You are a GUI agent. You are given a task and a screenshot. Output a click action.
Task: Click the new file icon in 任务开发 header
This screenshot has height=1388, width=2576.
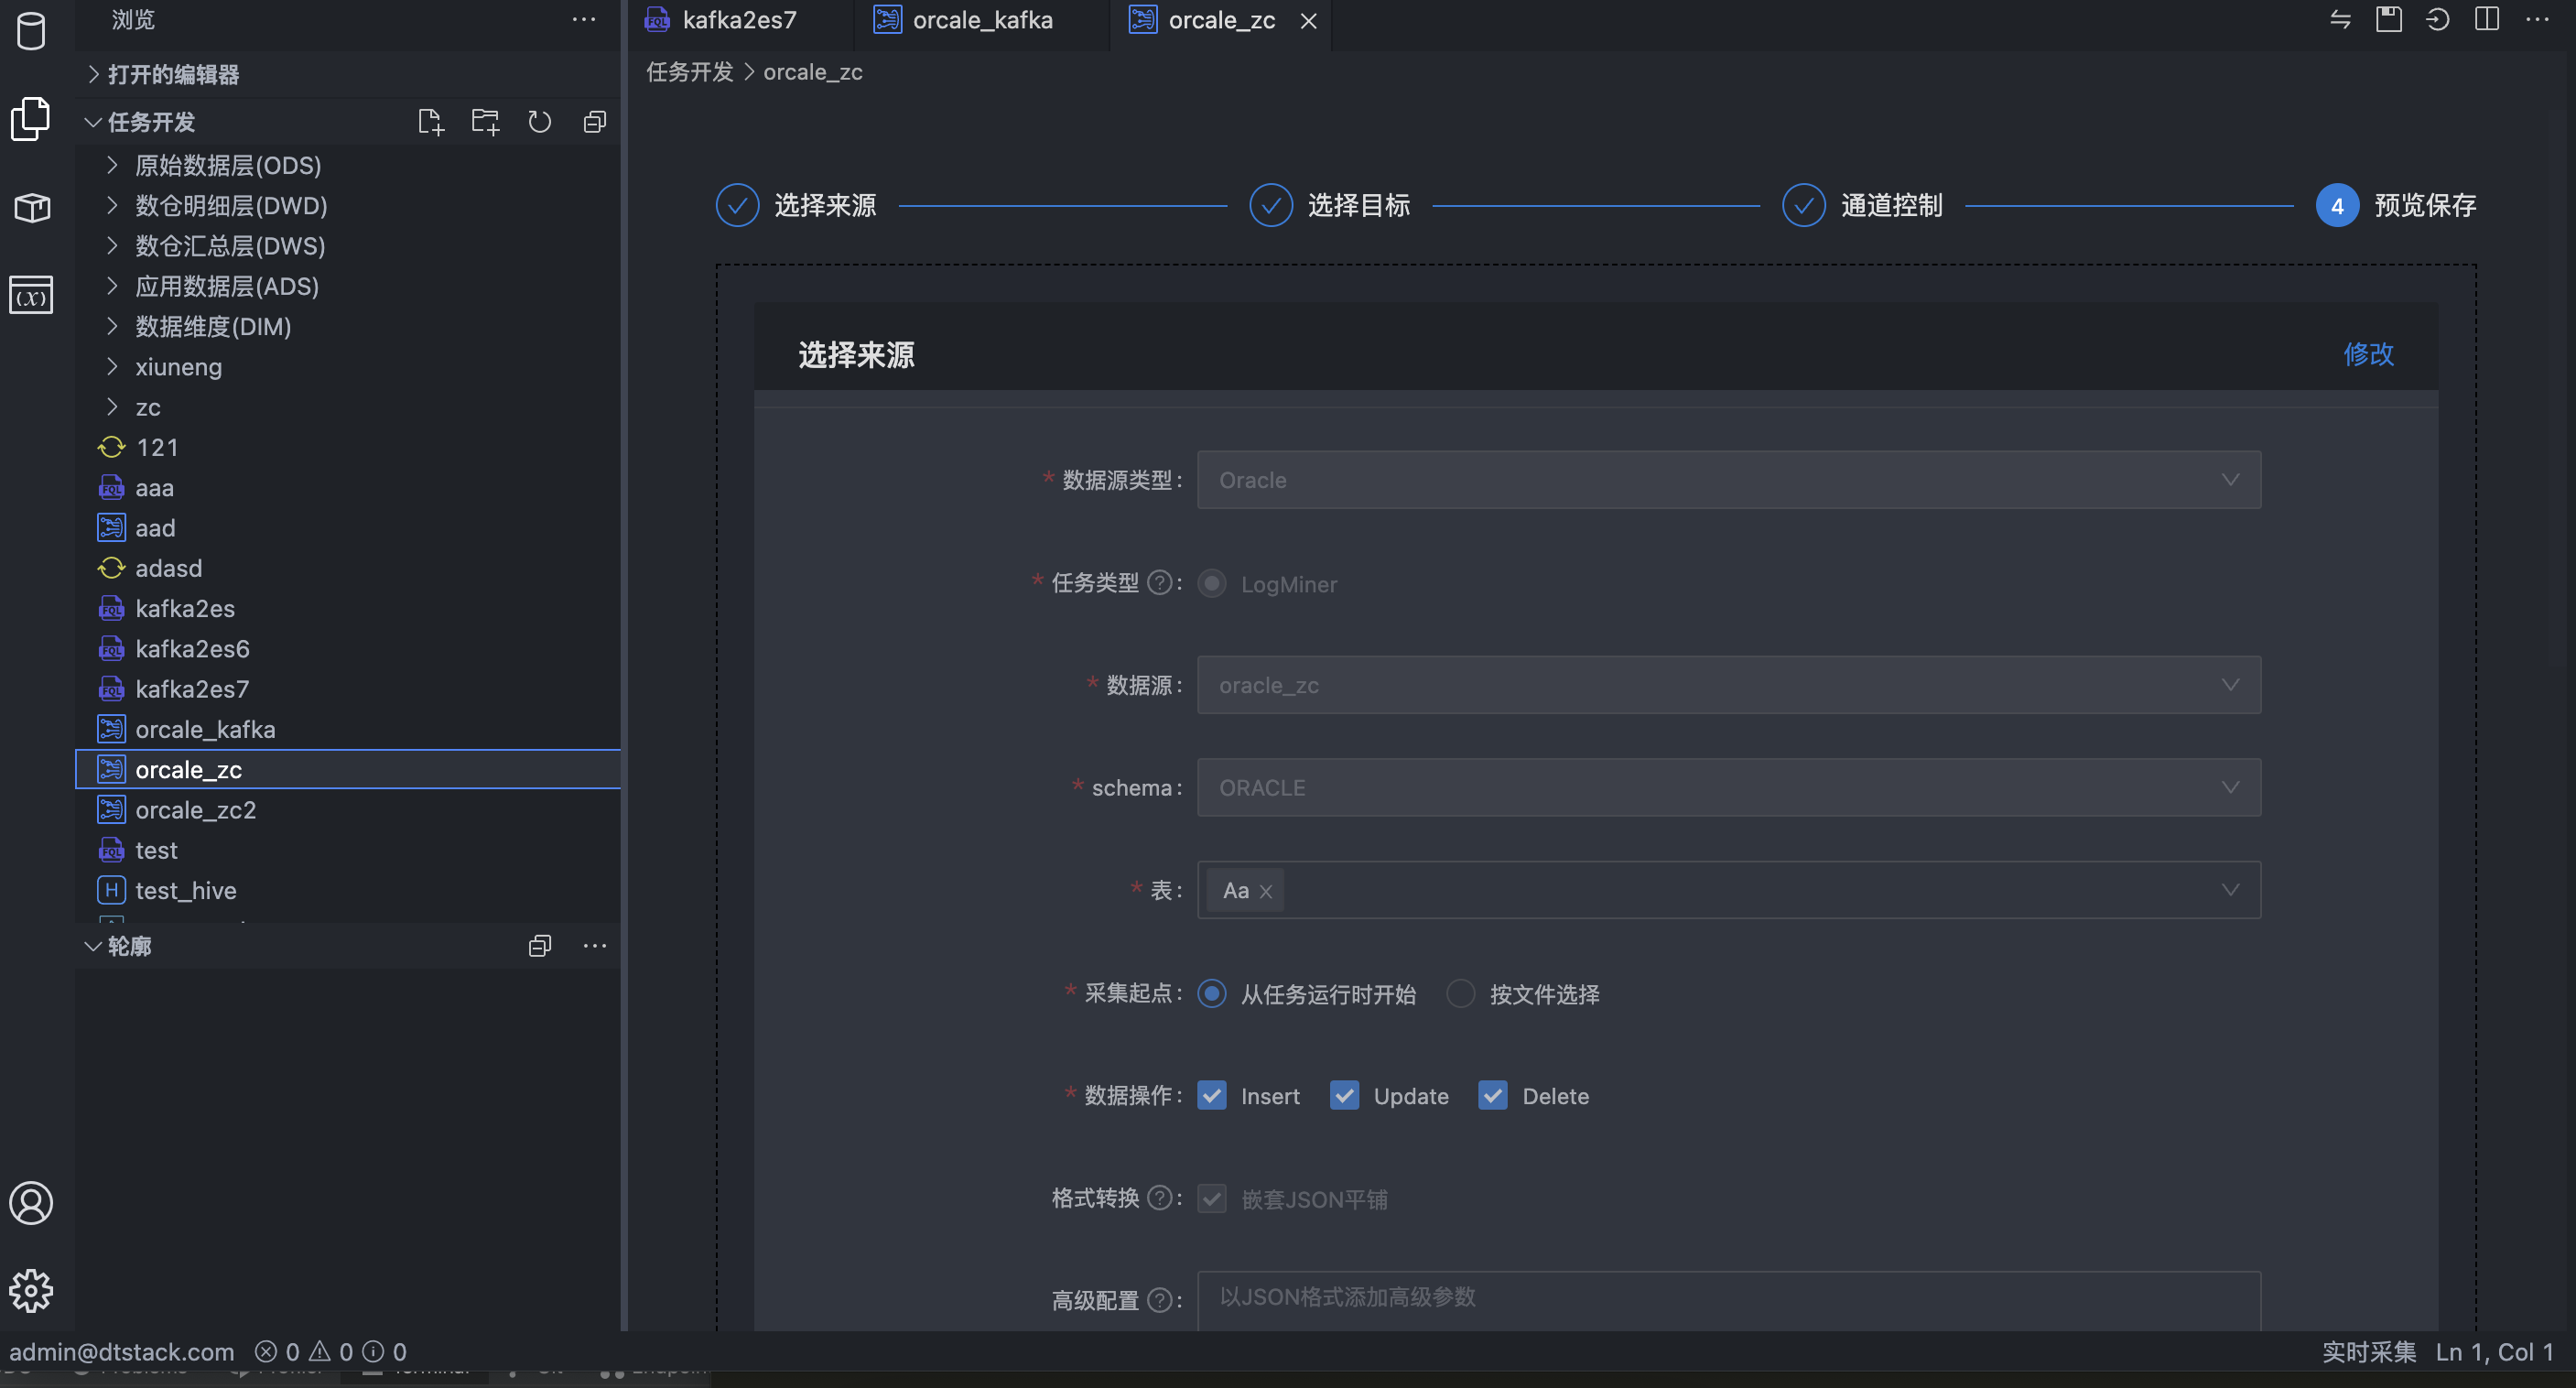(430, 122)
